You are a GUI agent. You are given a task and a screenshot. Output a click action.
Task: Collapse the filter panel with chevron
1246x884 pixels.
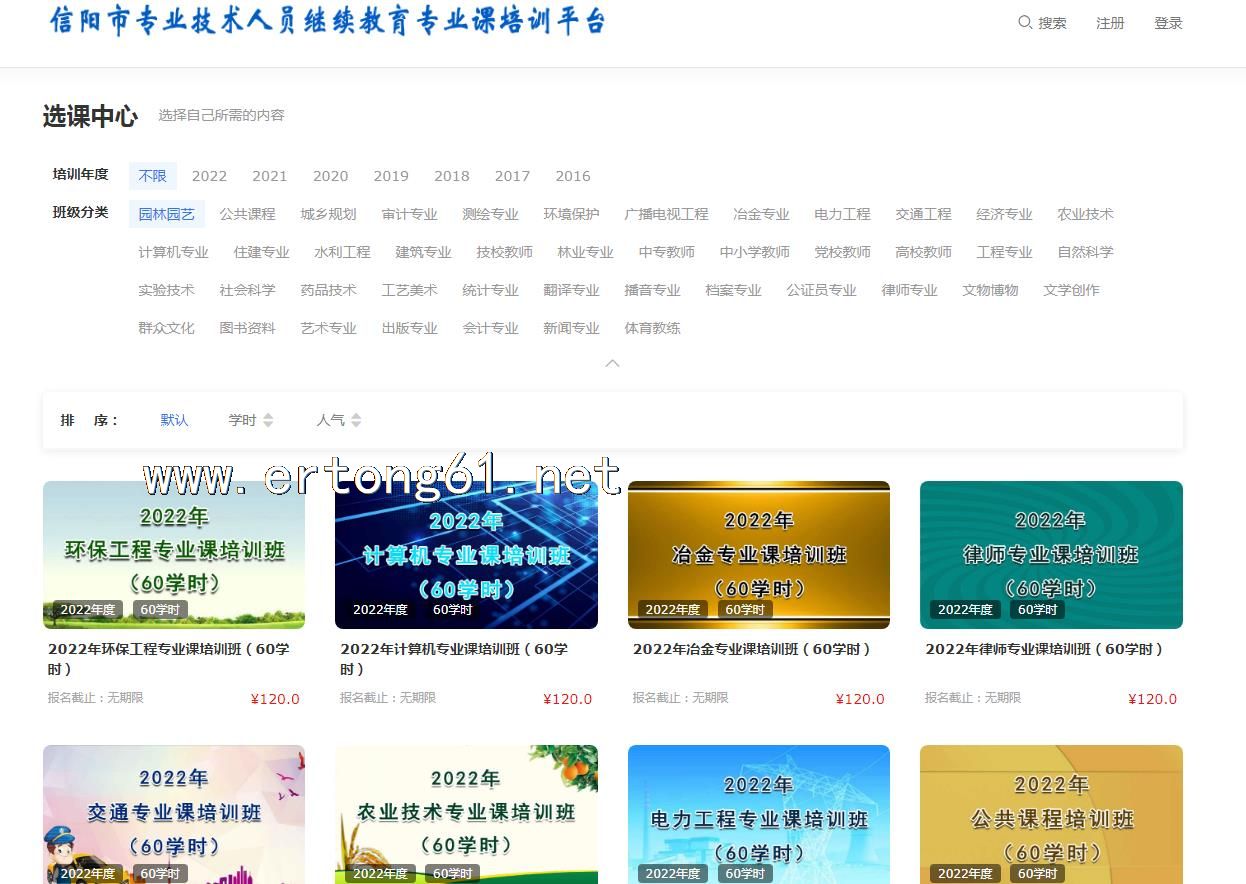(613, 363)
